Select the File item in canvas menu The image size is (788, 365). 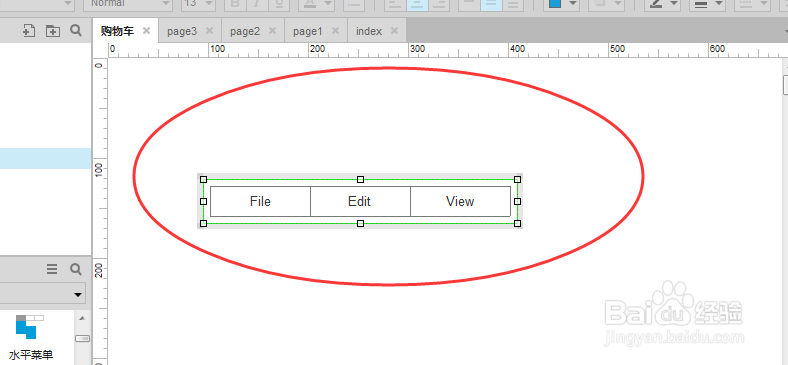(260, 201)
